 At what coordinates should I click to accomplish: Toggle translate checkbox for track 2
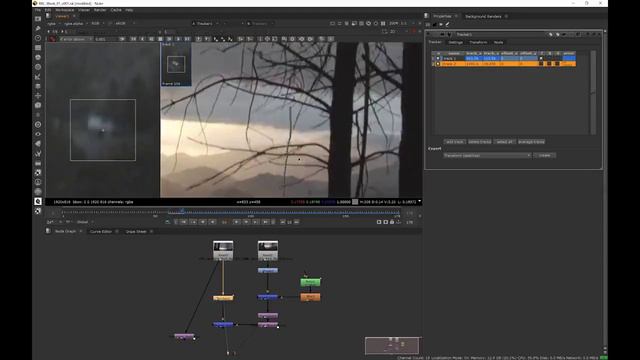(542, 64)
